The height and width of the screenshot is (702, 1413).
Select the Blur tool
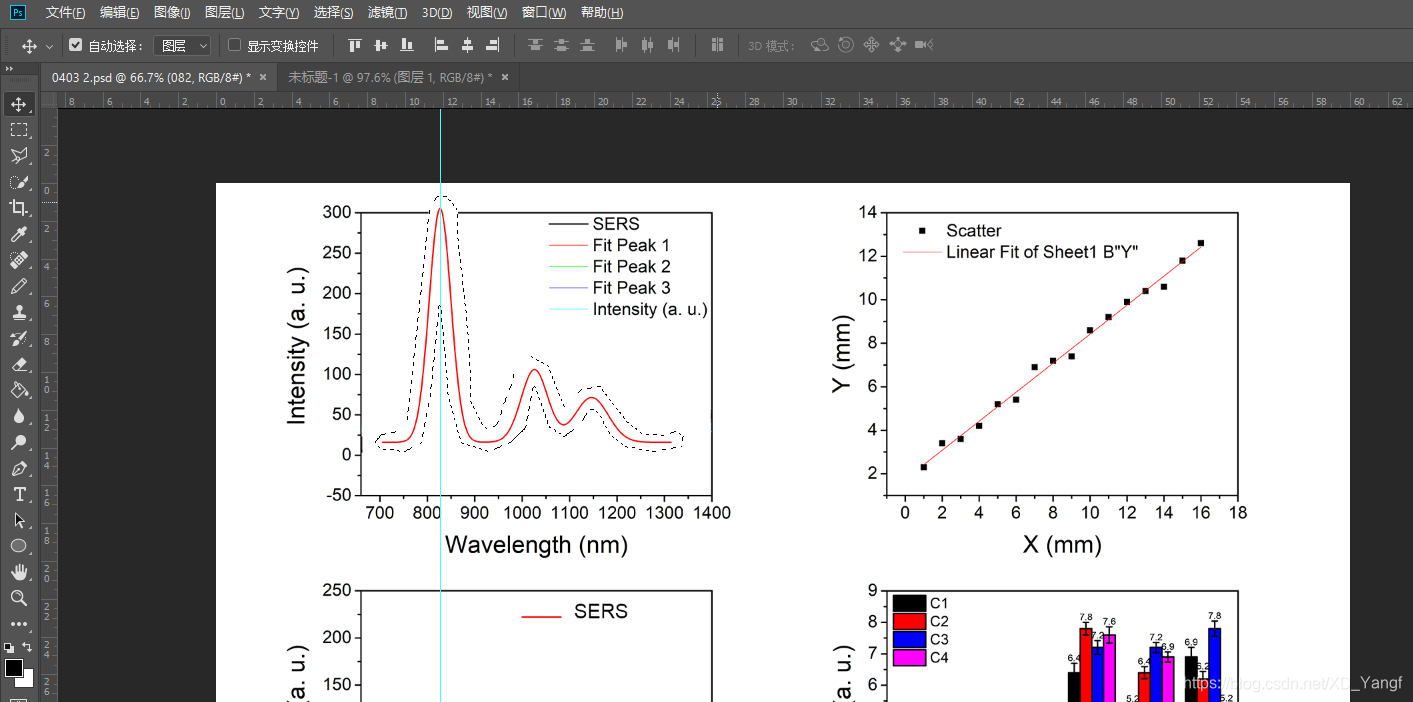pyautogui.click(x=18, y=416)
